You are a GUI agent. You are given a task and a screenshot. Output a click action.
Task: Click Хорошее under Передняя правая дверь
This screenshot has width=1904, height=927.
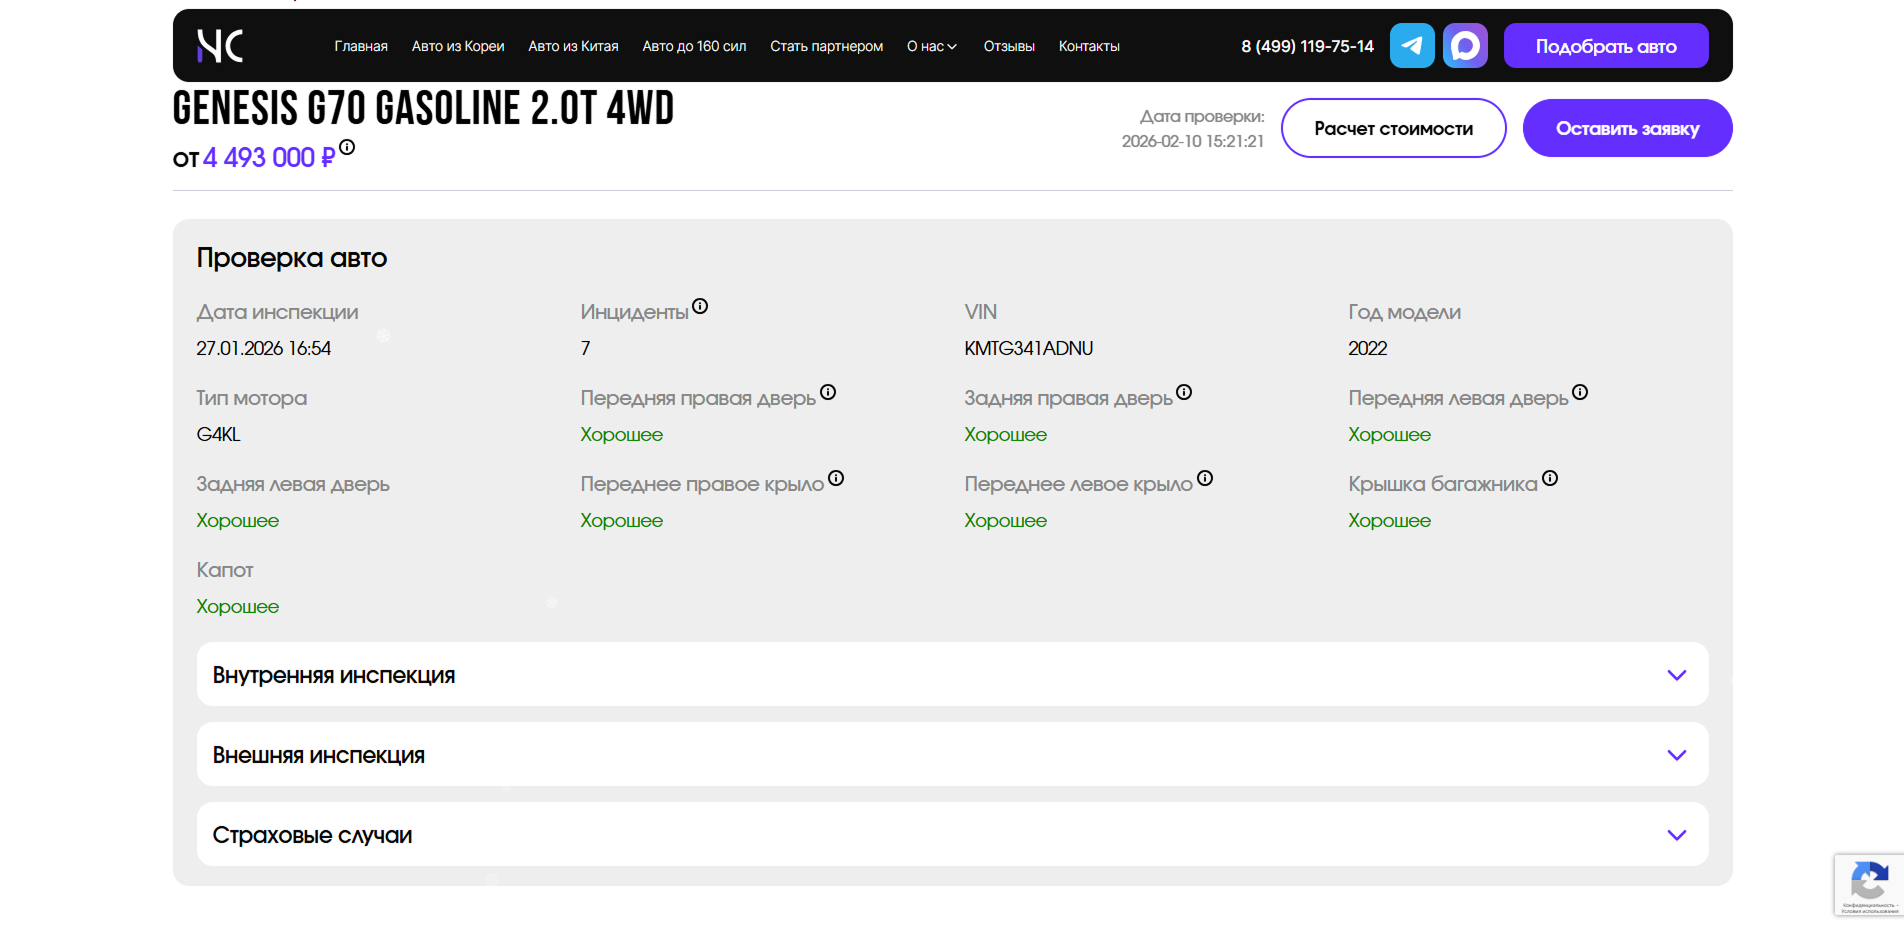click(x=621, y=434)
